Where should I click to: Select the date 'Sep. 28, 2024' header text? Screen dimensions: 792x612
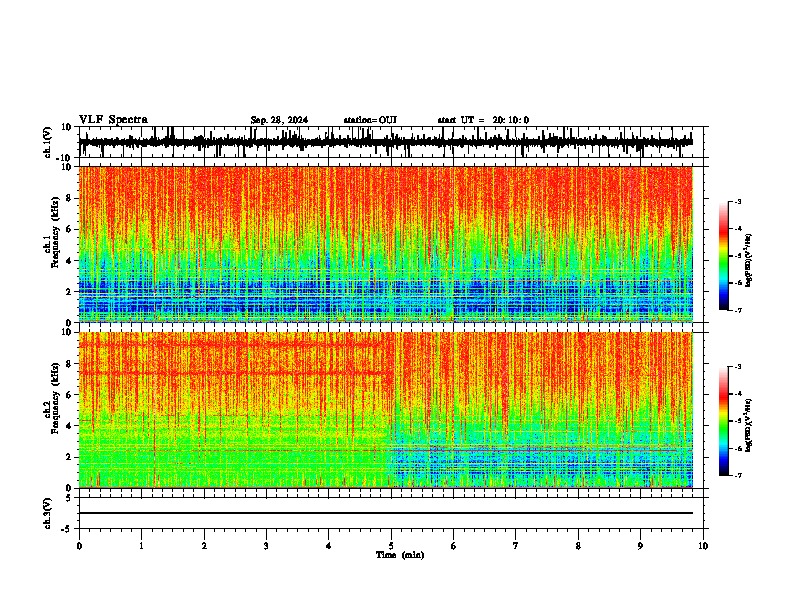tap(279, 120)
